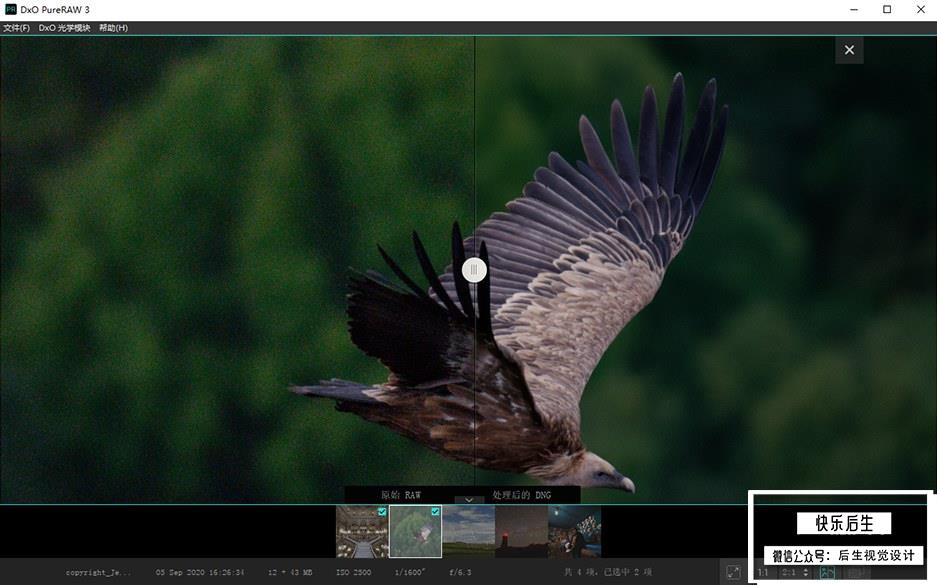Select the night lights portrait thumbnail
This screenshot has height=585, width=937.
click(x=574, y=531)
